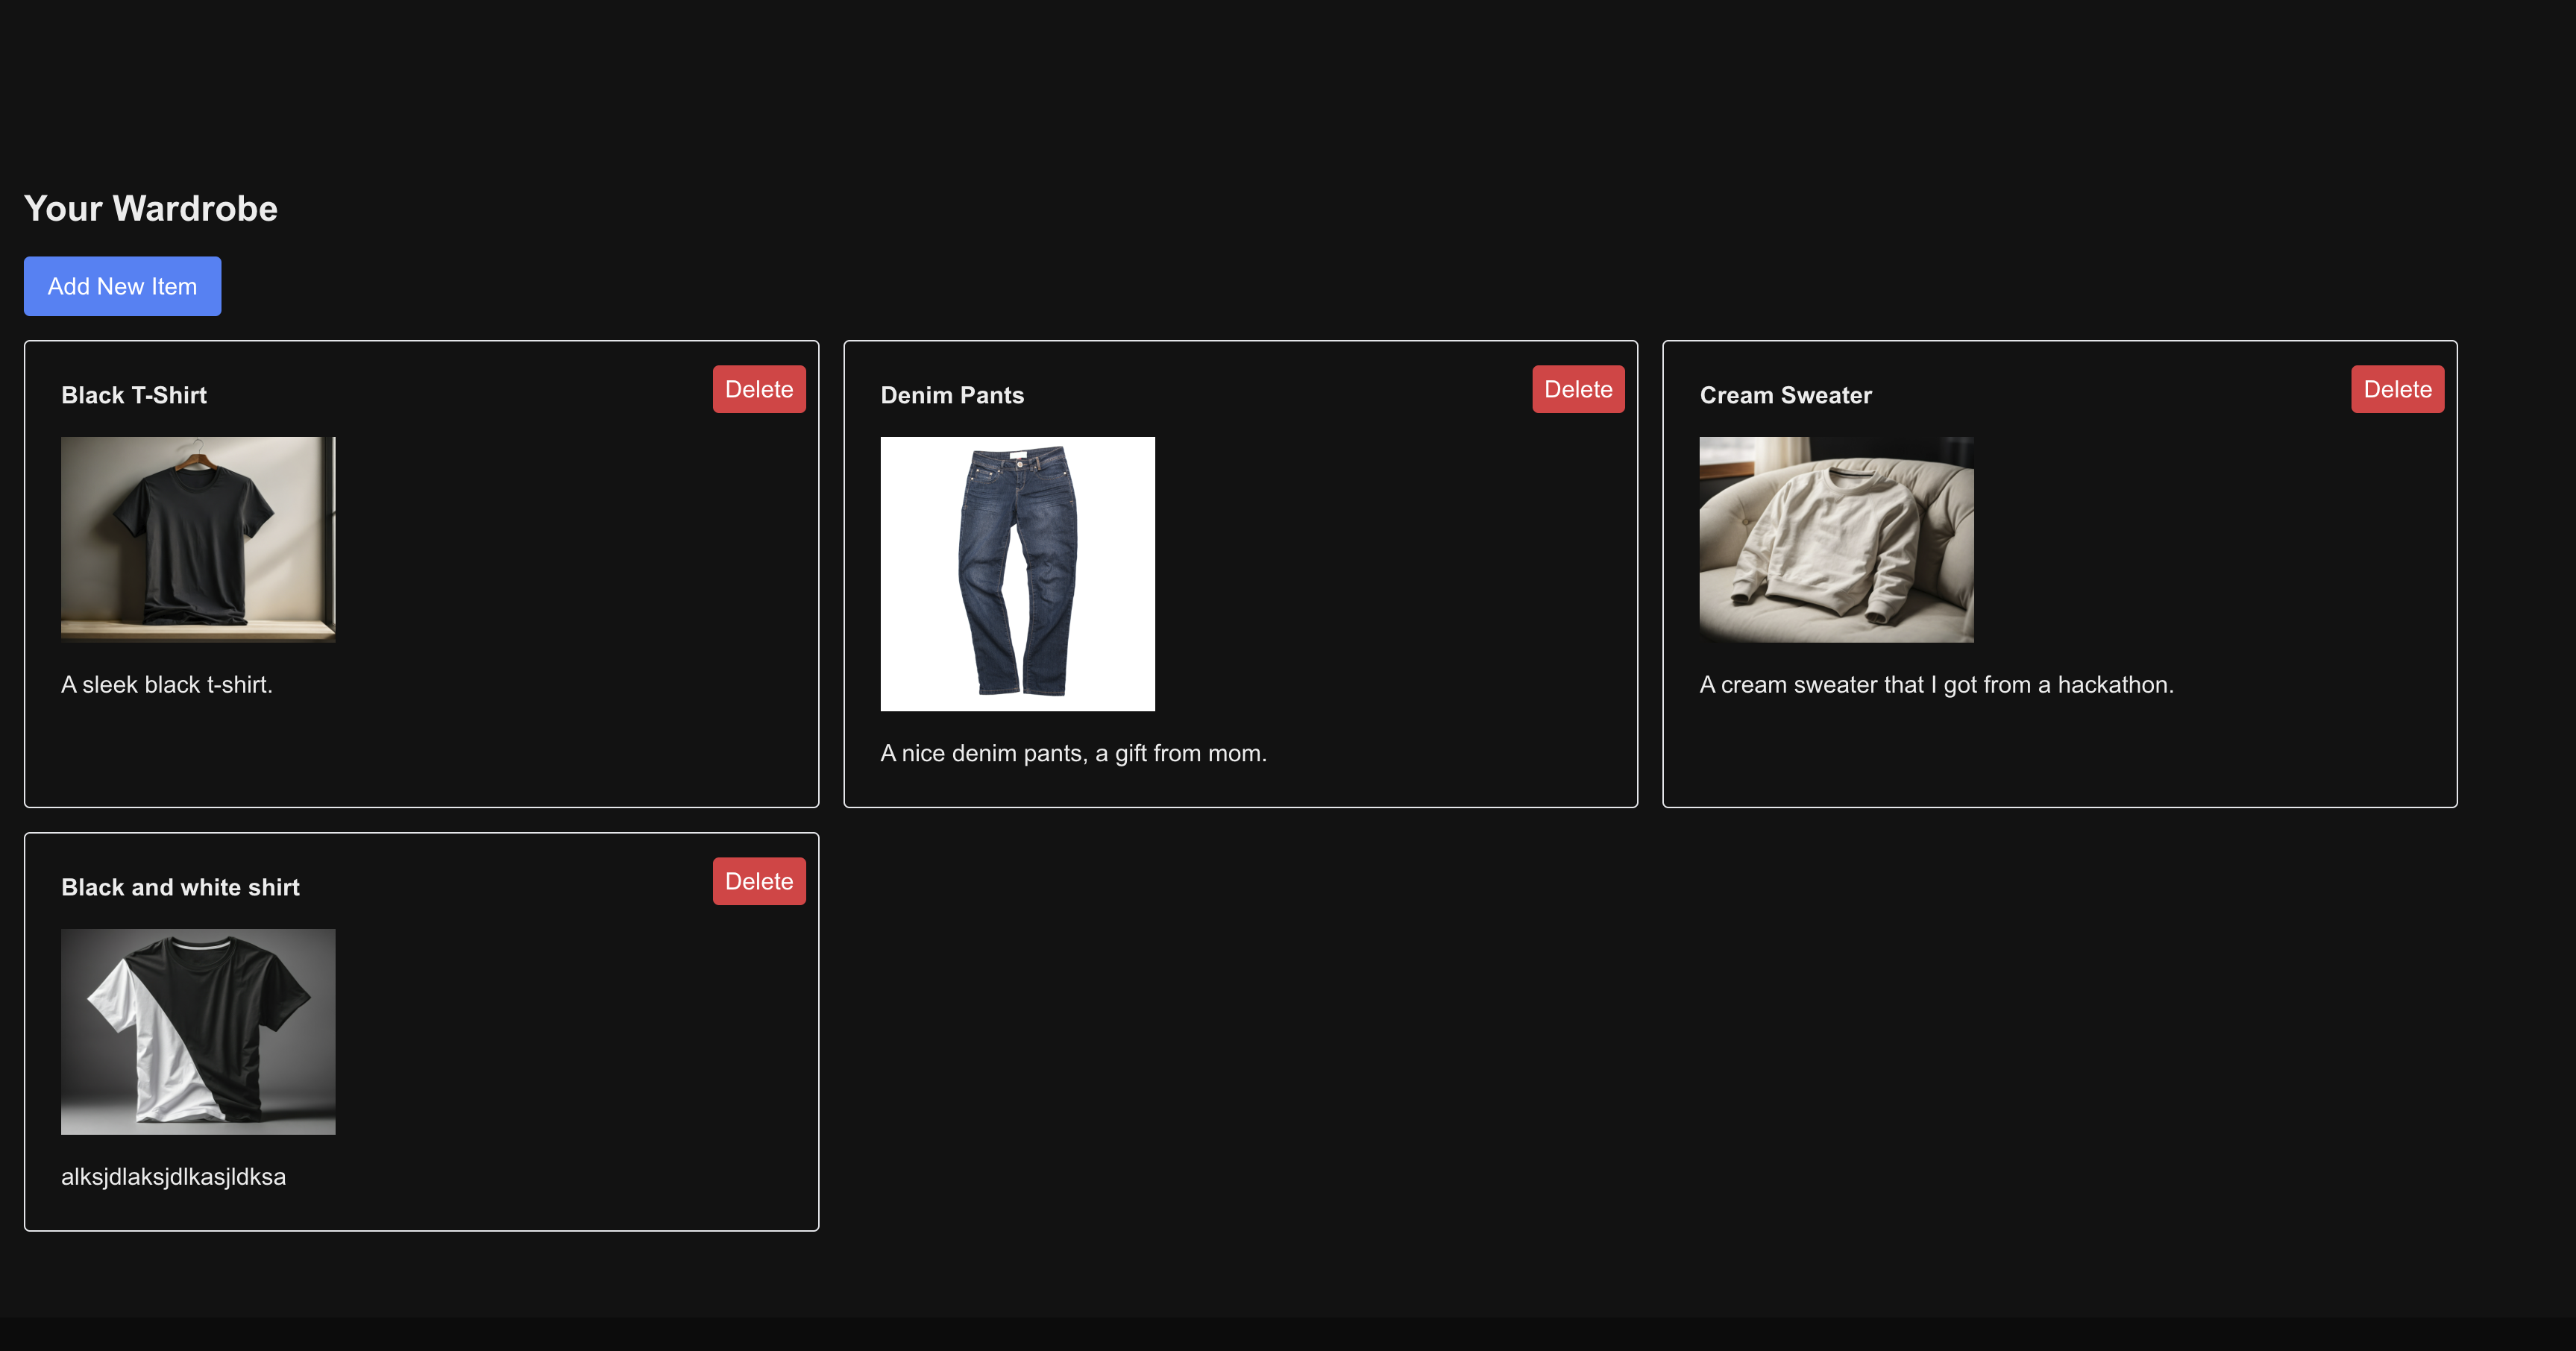The width and height of the screenshot is (2576, 1351).
Task: Delete the Denim Pants item
Action: coord(1577,389)
